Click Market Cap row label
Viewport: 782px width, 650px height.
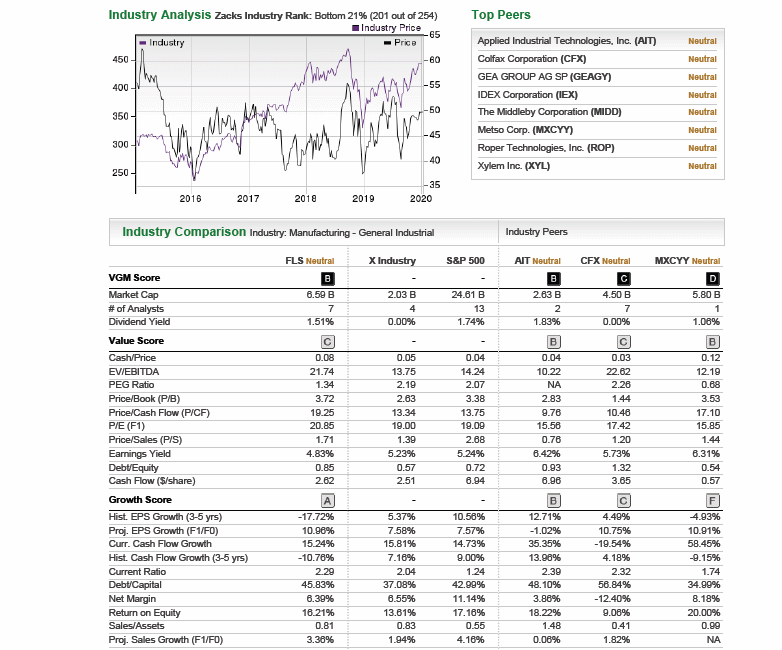click(x=133, y=295)
